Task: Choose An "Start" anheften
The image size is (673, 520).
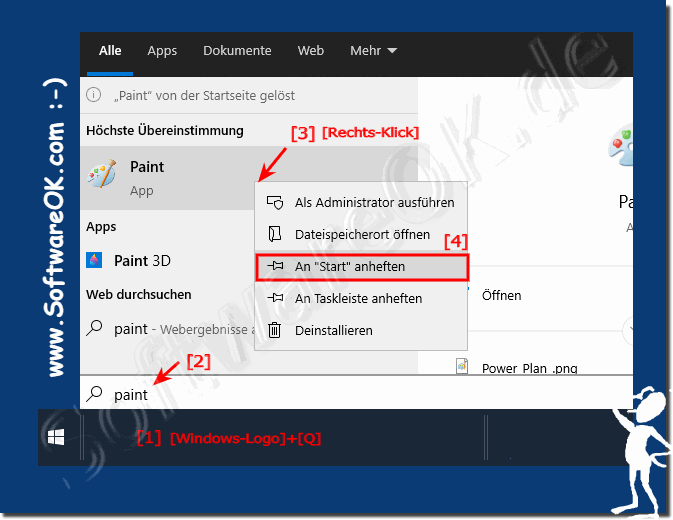Action: (x=361, y=267)
